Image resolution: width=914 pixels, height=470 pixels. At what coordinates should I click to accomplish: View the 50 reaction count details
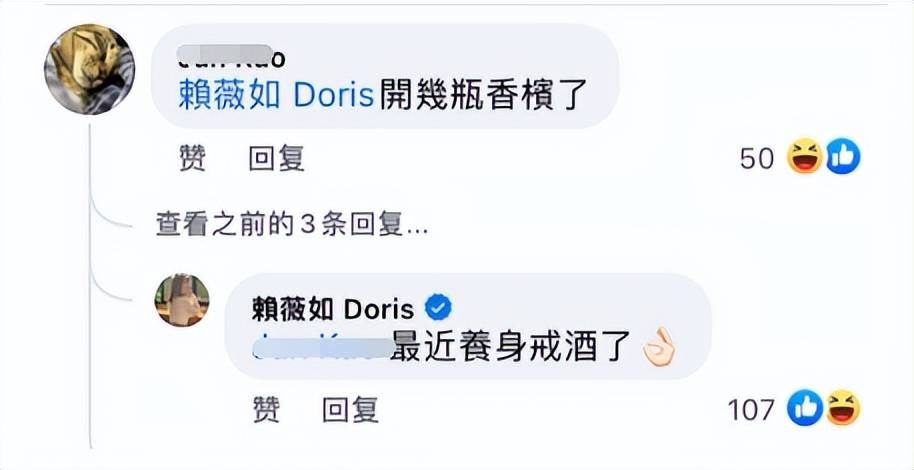(x=757, y=158)
